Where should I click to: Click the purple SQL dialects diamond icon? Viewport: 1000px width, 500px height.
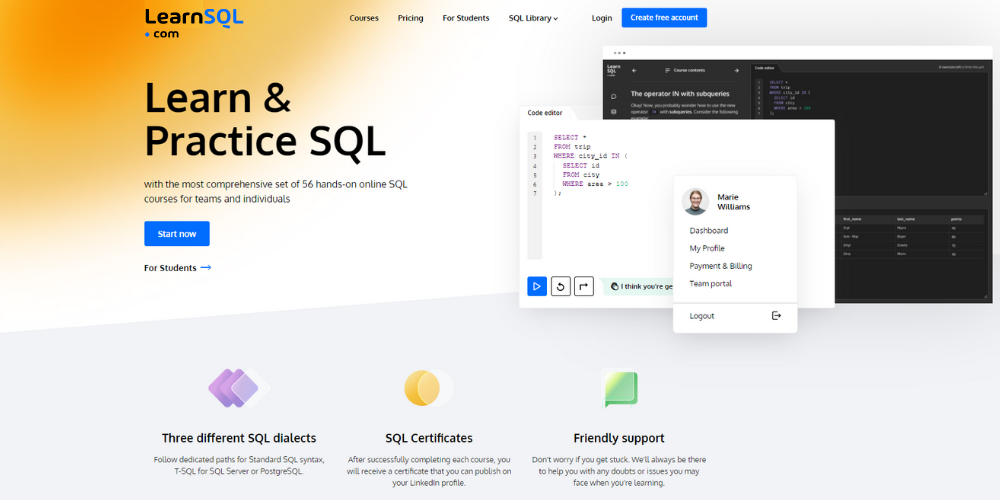pyautogui.click(x=239, y=388)
